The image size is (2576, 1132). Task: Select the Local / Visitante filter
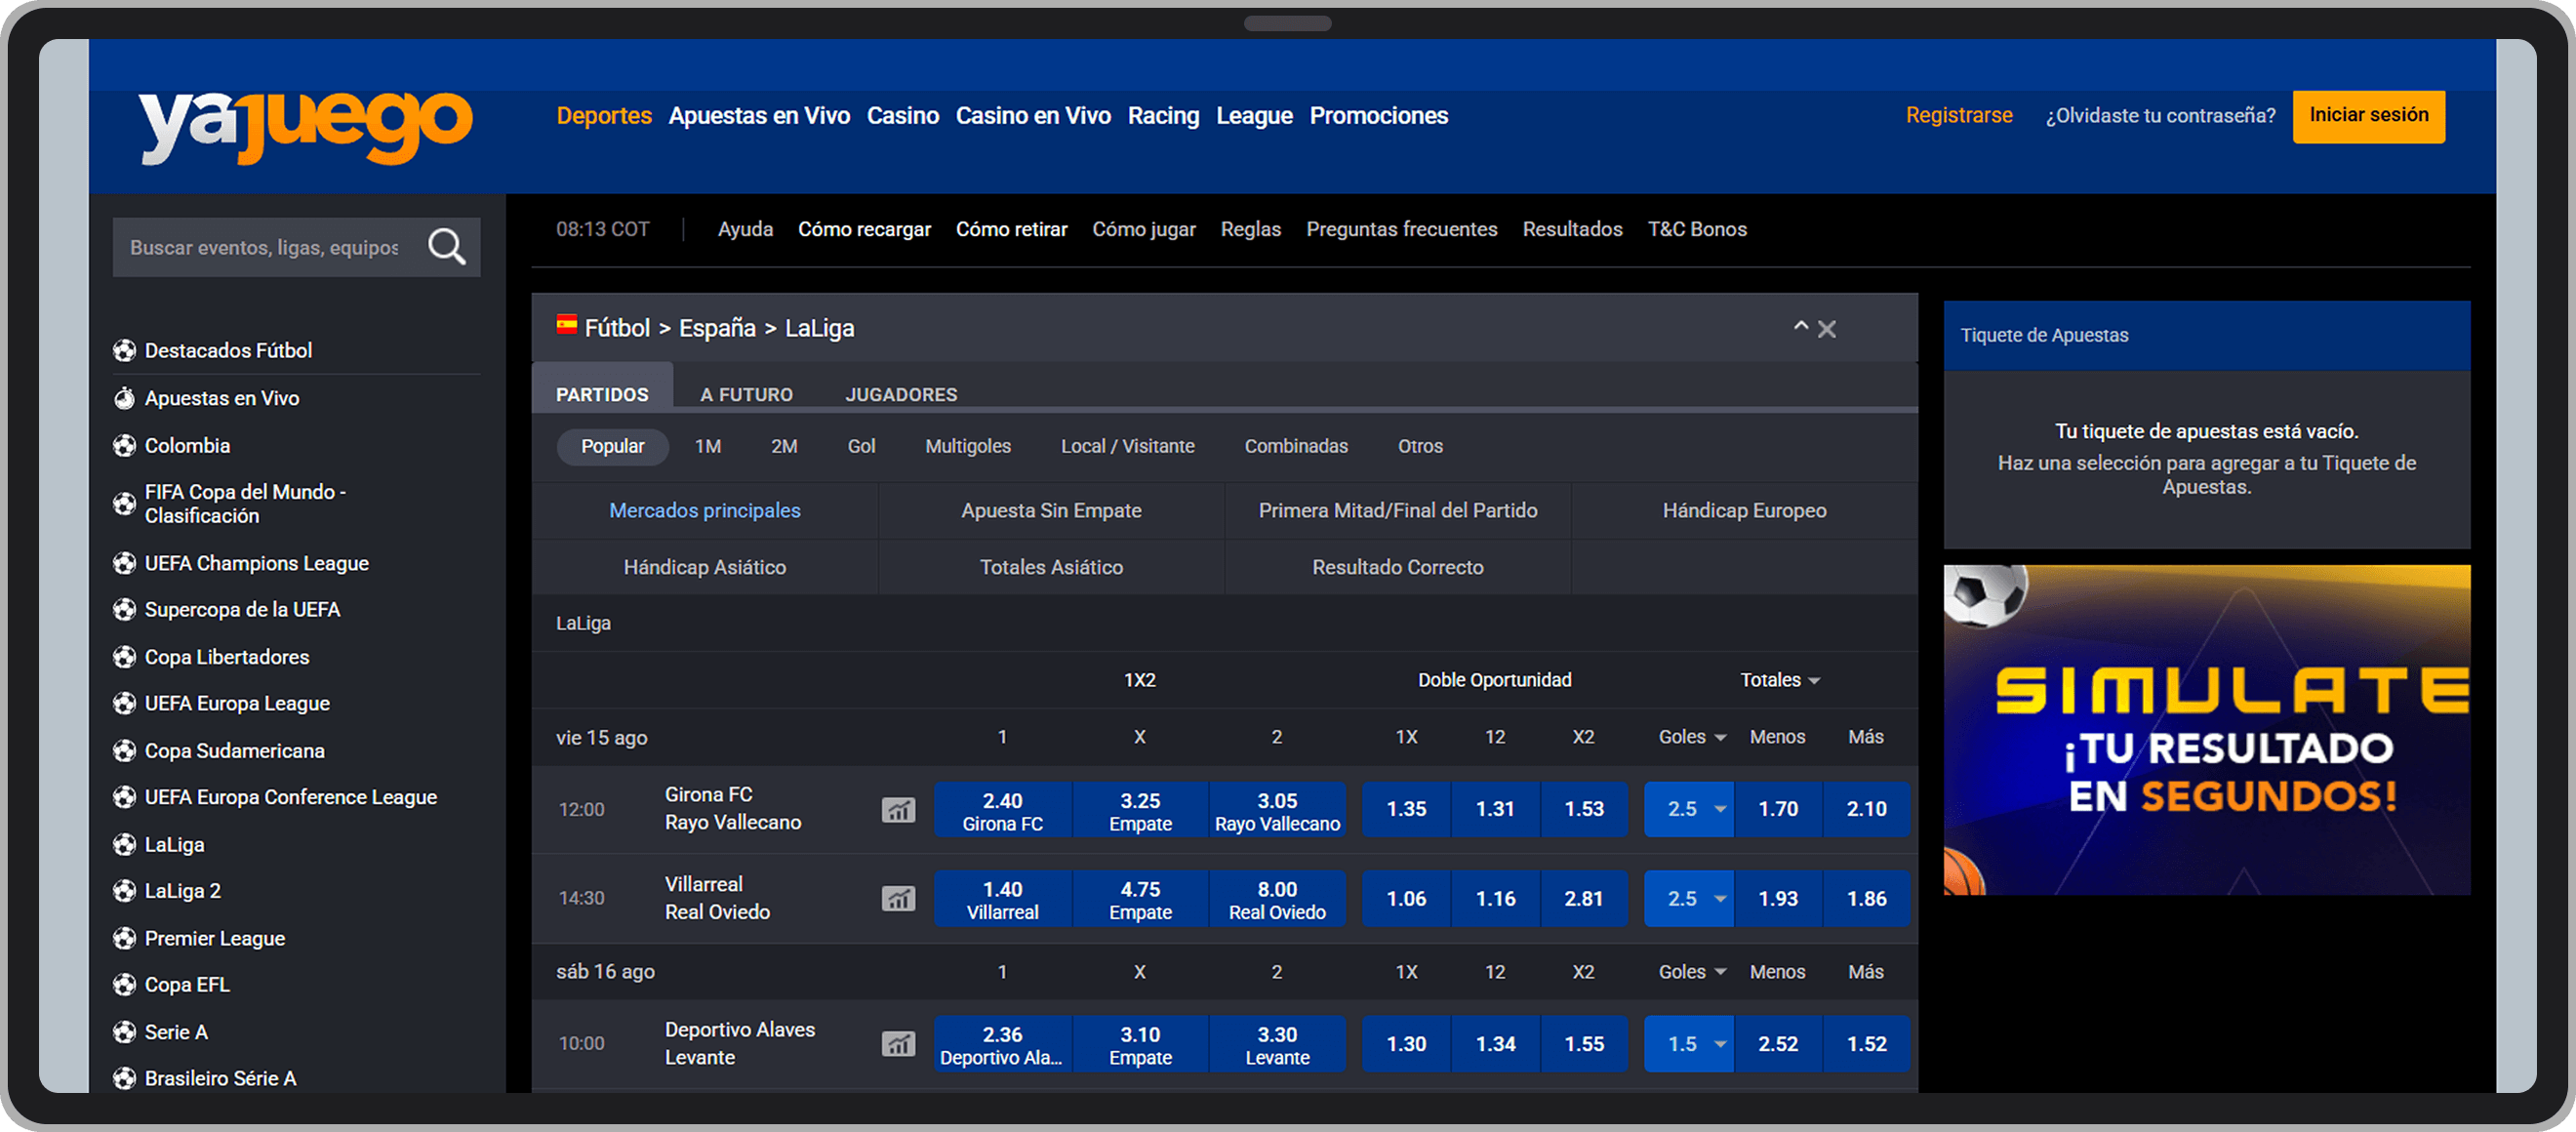(1128, 446)
